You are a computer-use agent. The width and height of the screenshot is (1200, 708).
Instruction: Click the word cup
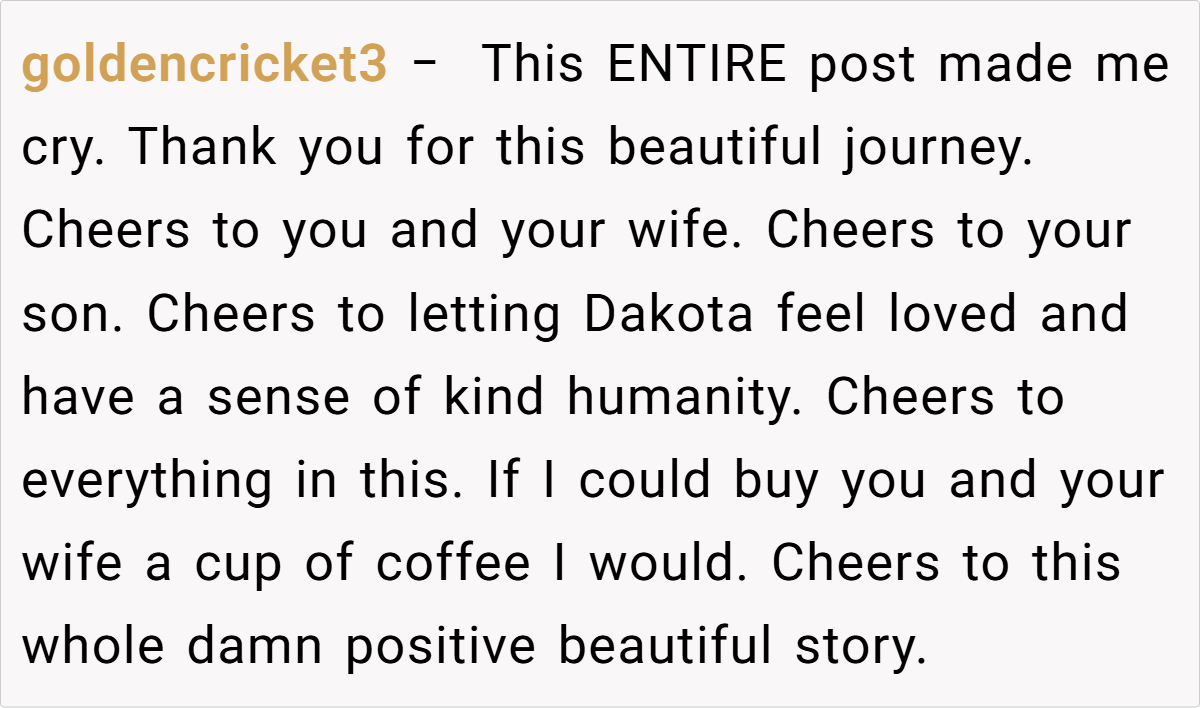coord(232,564)
